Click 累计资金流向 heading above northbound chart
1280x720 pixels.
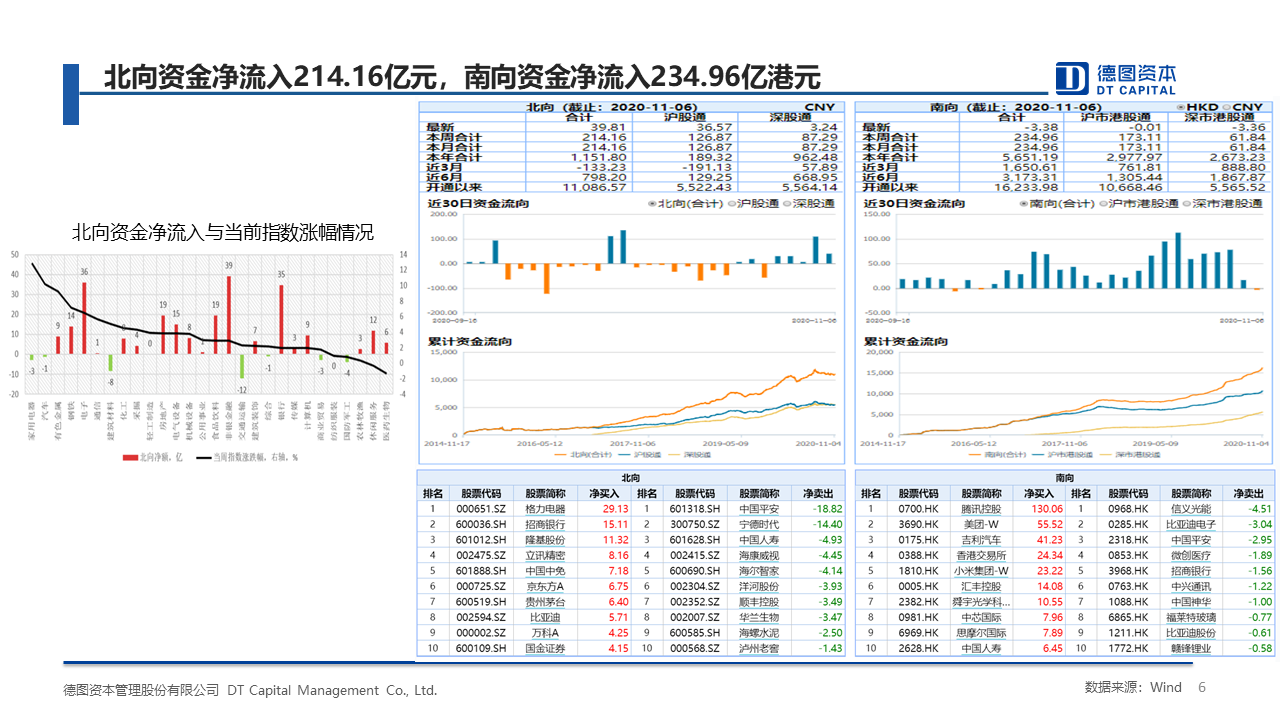pos(470,342)
